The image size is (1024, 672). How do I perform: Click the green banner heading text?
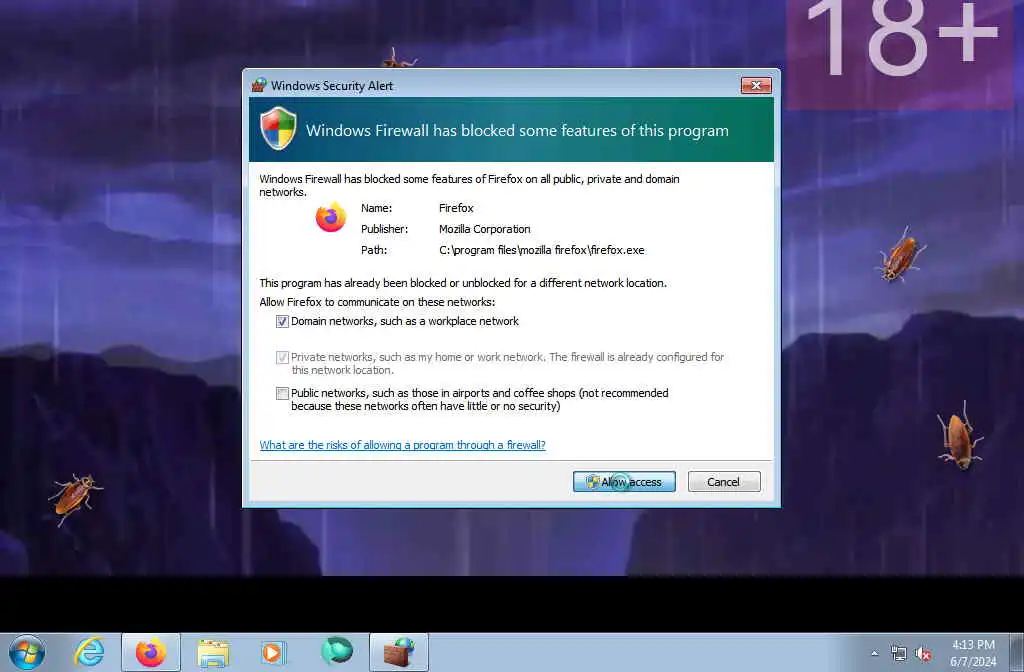(517, 131)
